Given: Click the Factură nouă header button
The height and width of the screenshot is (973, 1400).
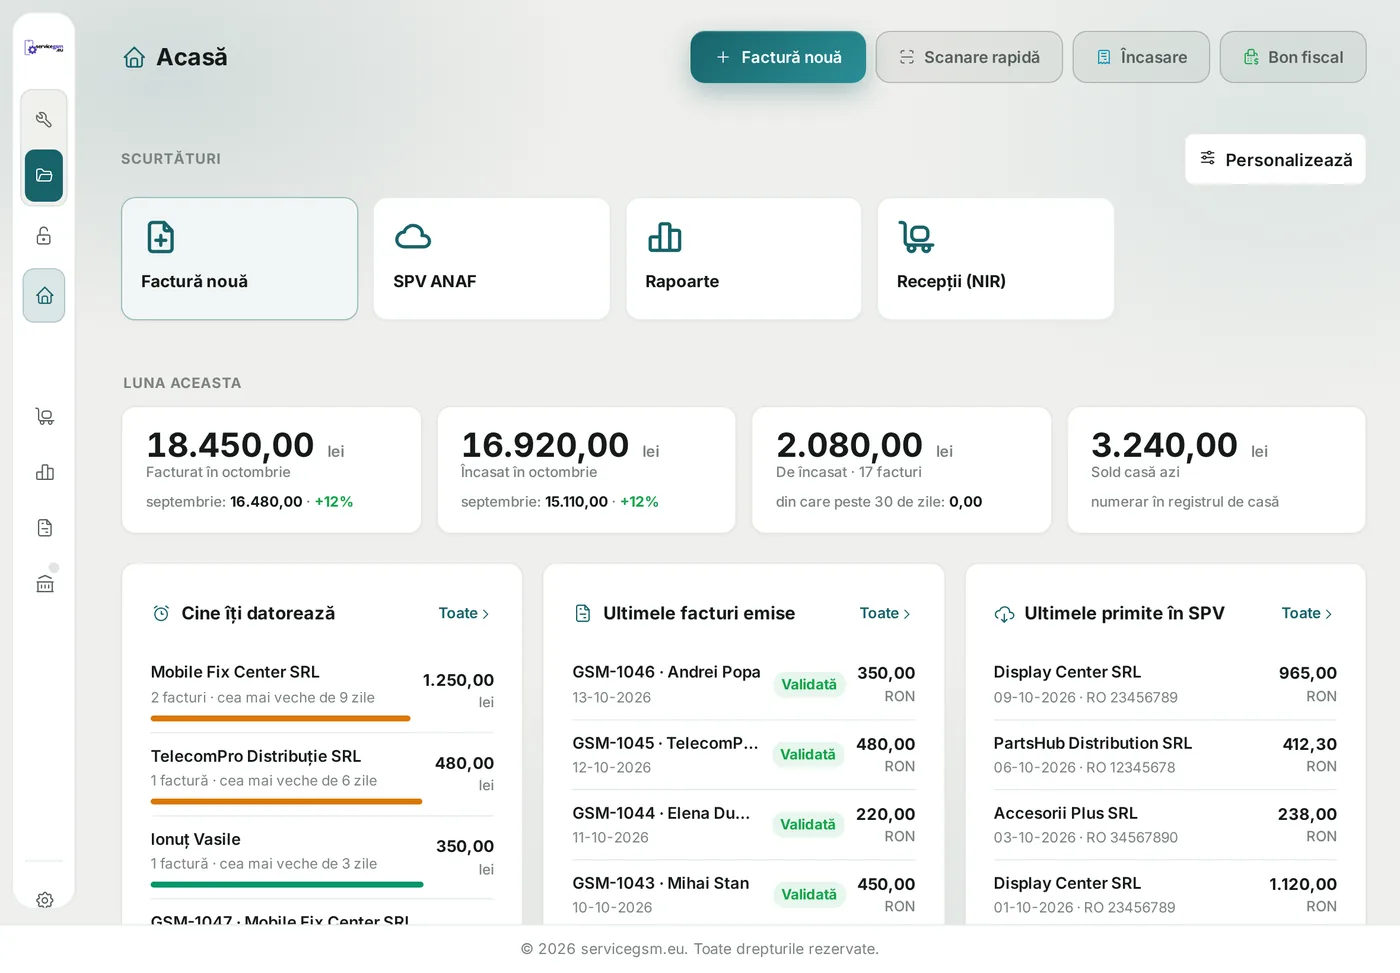Looking at the screenshot, I should coord(778,57).
